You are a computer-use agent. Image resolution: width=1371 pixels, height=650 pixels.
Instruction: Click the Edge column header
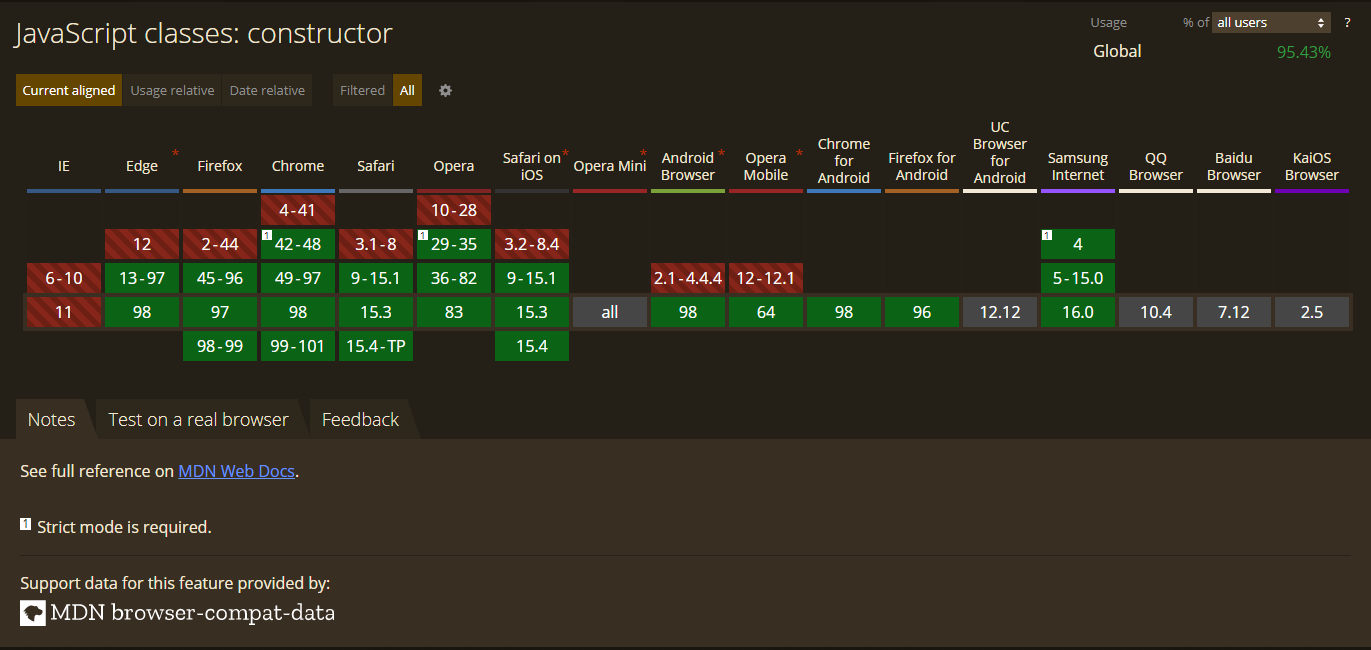pyautogui.click(x=142, y=166)
